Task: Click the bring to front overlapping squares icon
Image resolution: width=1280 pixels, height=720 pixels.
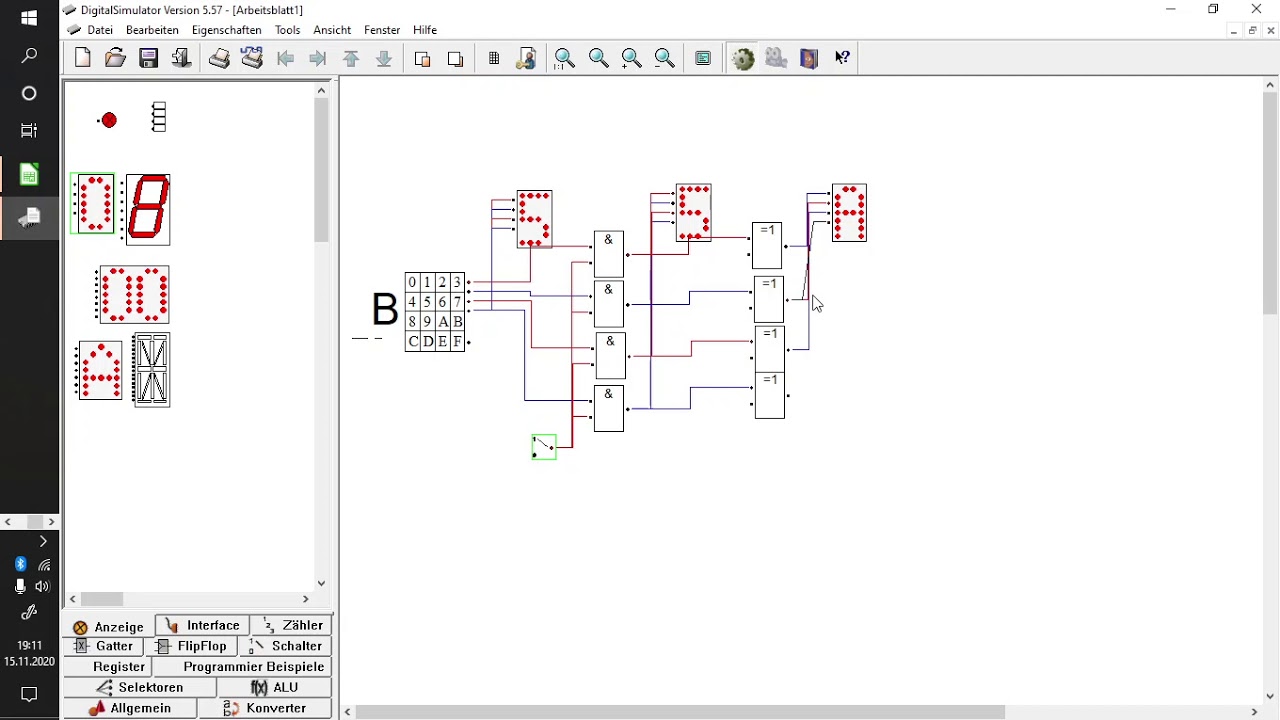Action: pos(423,58)
